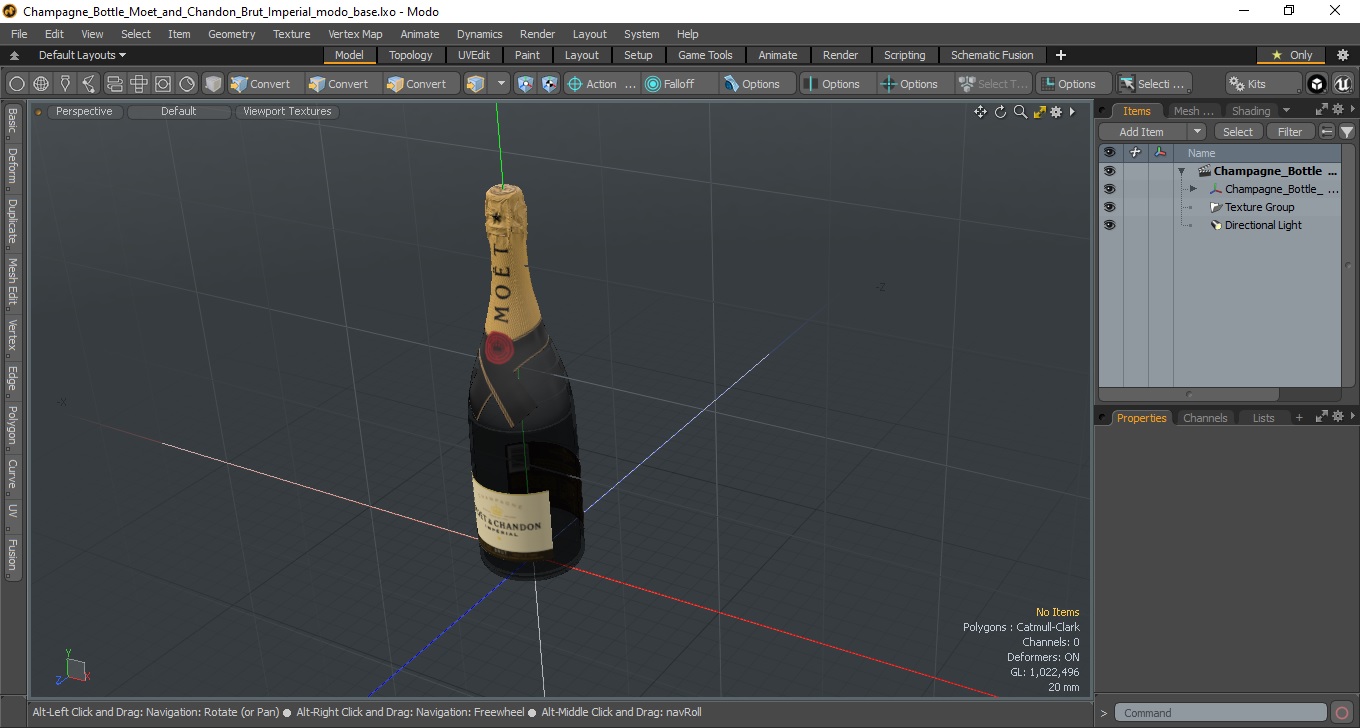Viewport: 1360px width, 728px height.
Task: Click the item hierarchy options icon beside Filter
Action: click(1327, 132)
